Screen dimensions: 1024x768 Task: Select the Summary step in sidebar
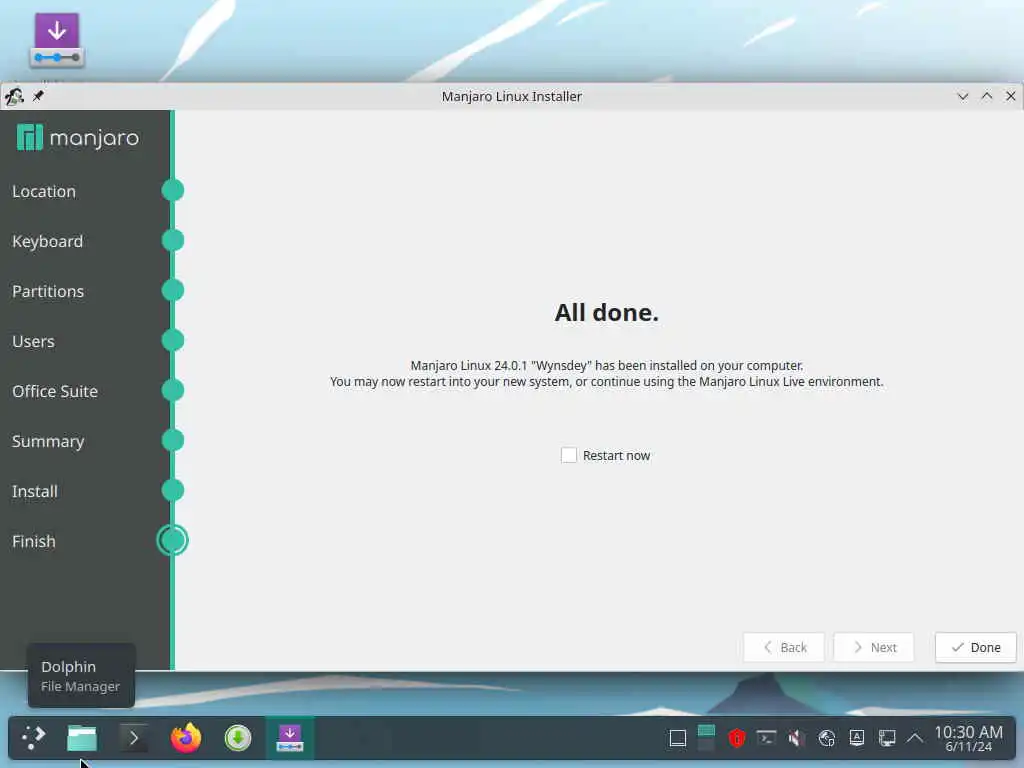coord(48,441)
